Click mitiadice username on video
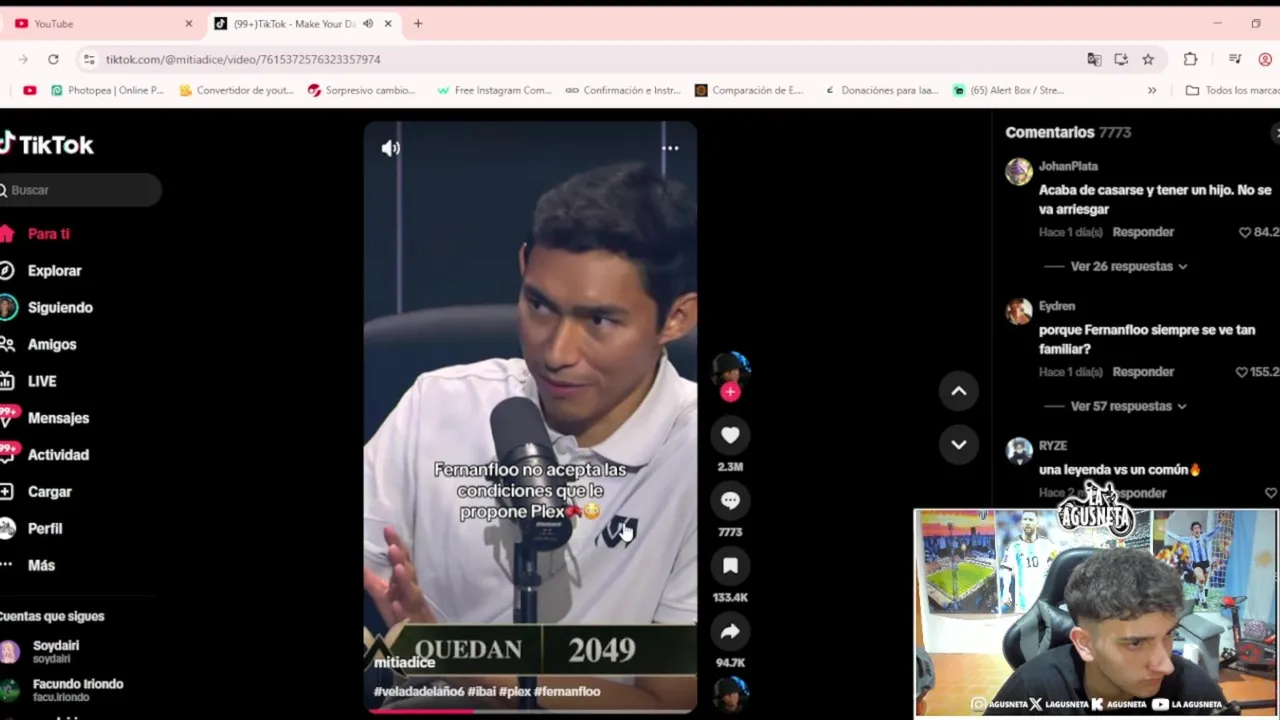Image resolution: width=1280 pixels, height=720 pixels. [405, 663]
